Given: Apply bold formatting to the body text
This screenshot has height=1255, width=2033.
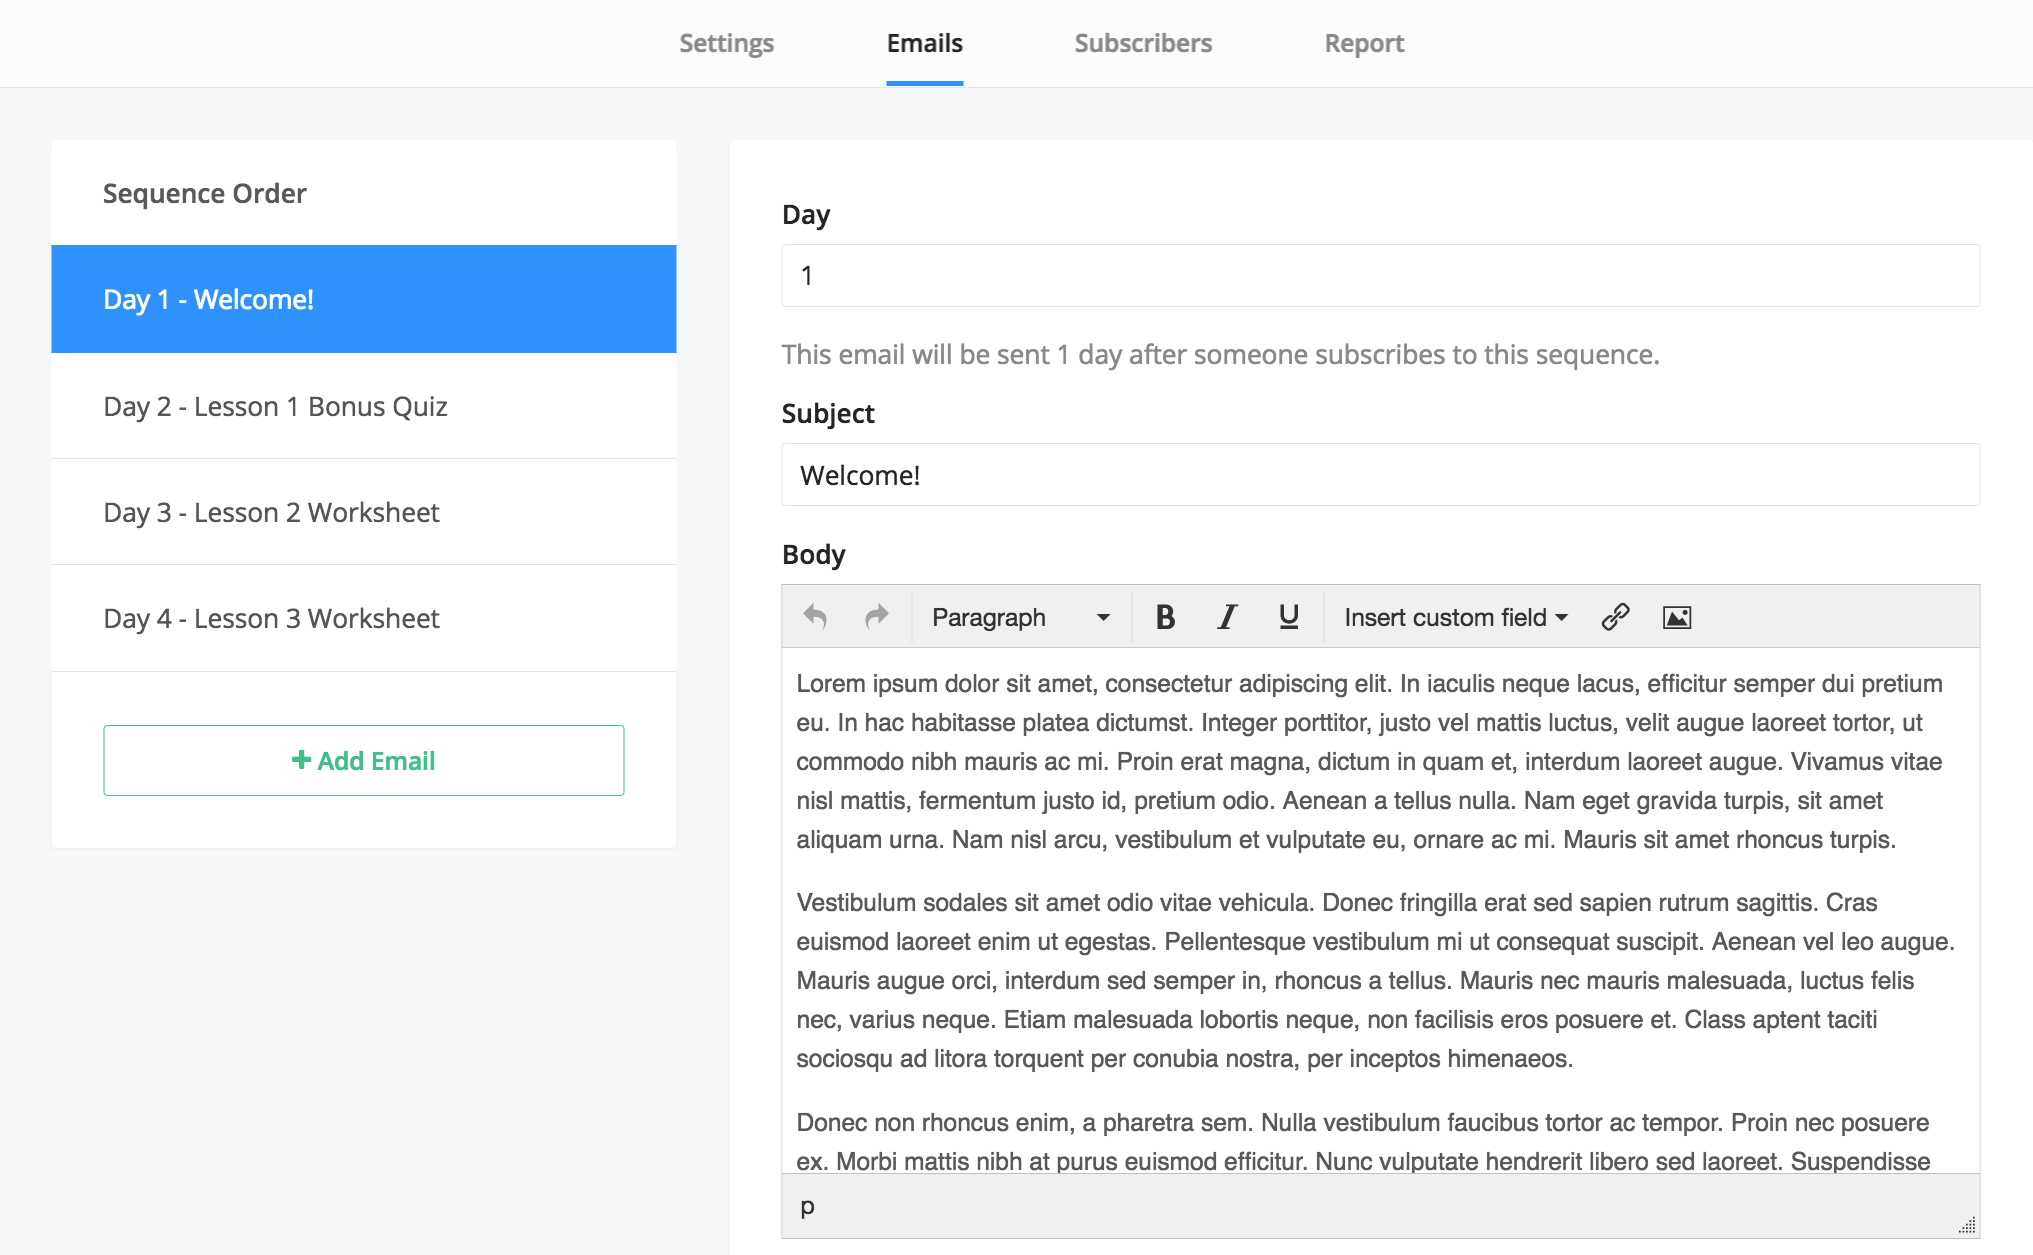Looking at the screenshot, I should (1164, 617).
